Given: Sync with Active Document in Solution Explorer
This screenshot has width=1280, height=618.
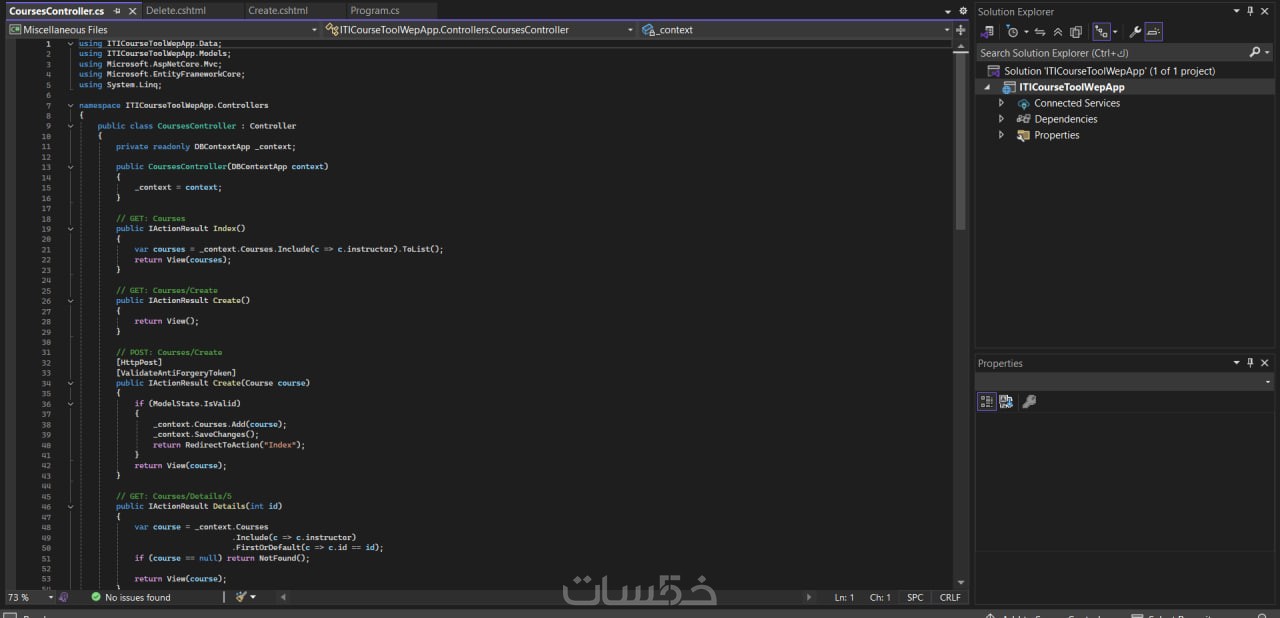Looking at the screenshot, I should tap(1040, 32).
